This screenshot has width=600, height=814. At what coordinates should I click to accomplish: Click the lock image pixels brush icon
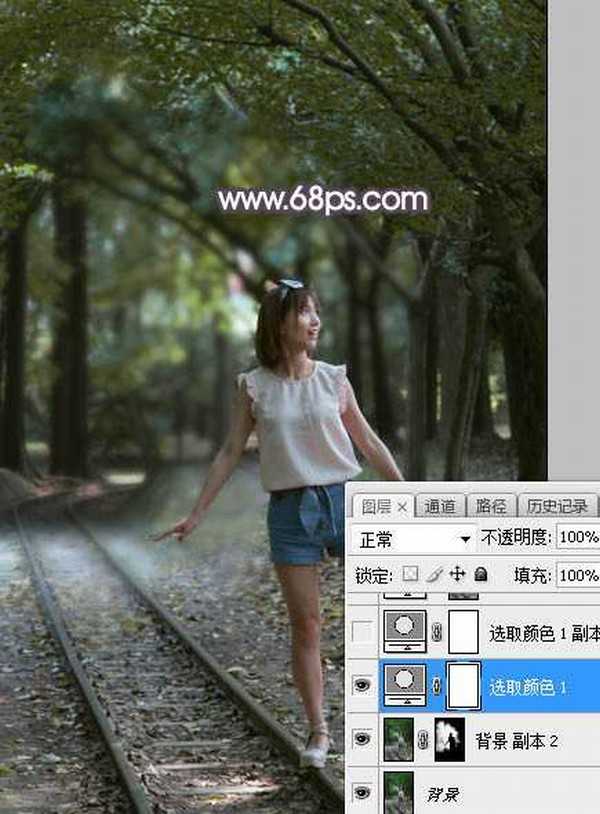pos(434,575)
